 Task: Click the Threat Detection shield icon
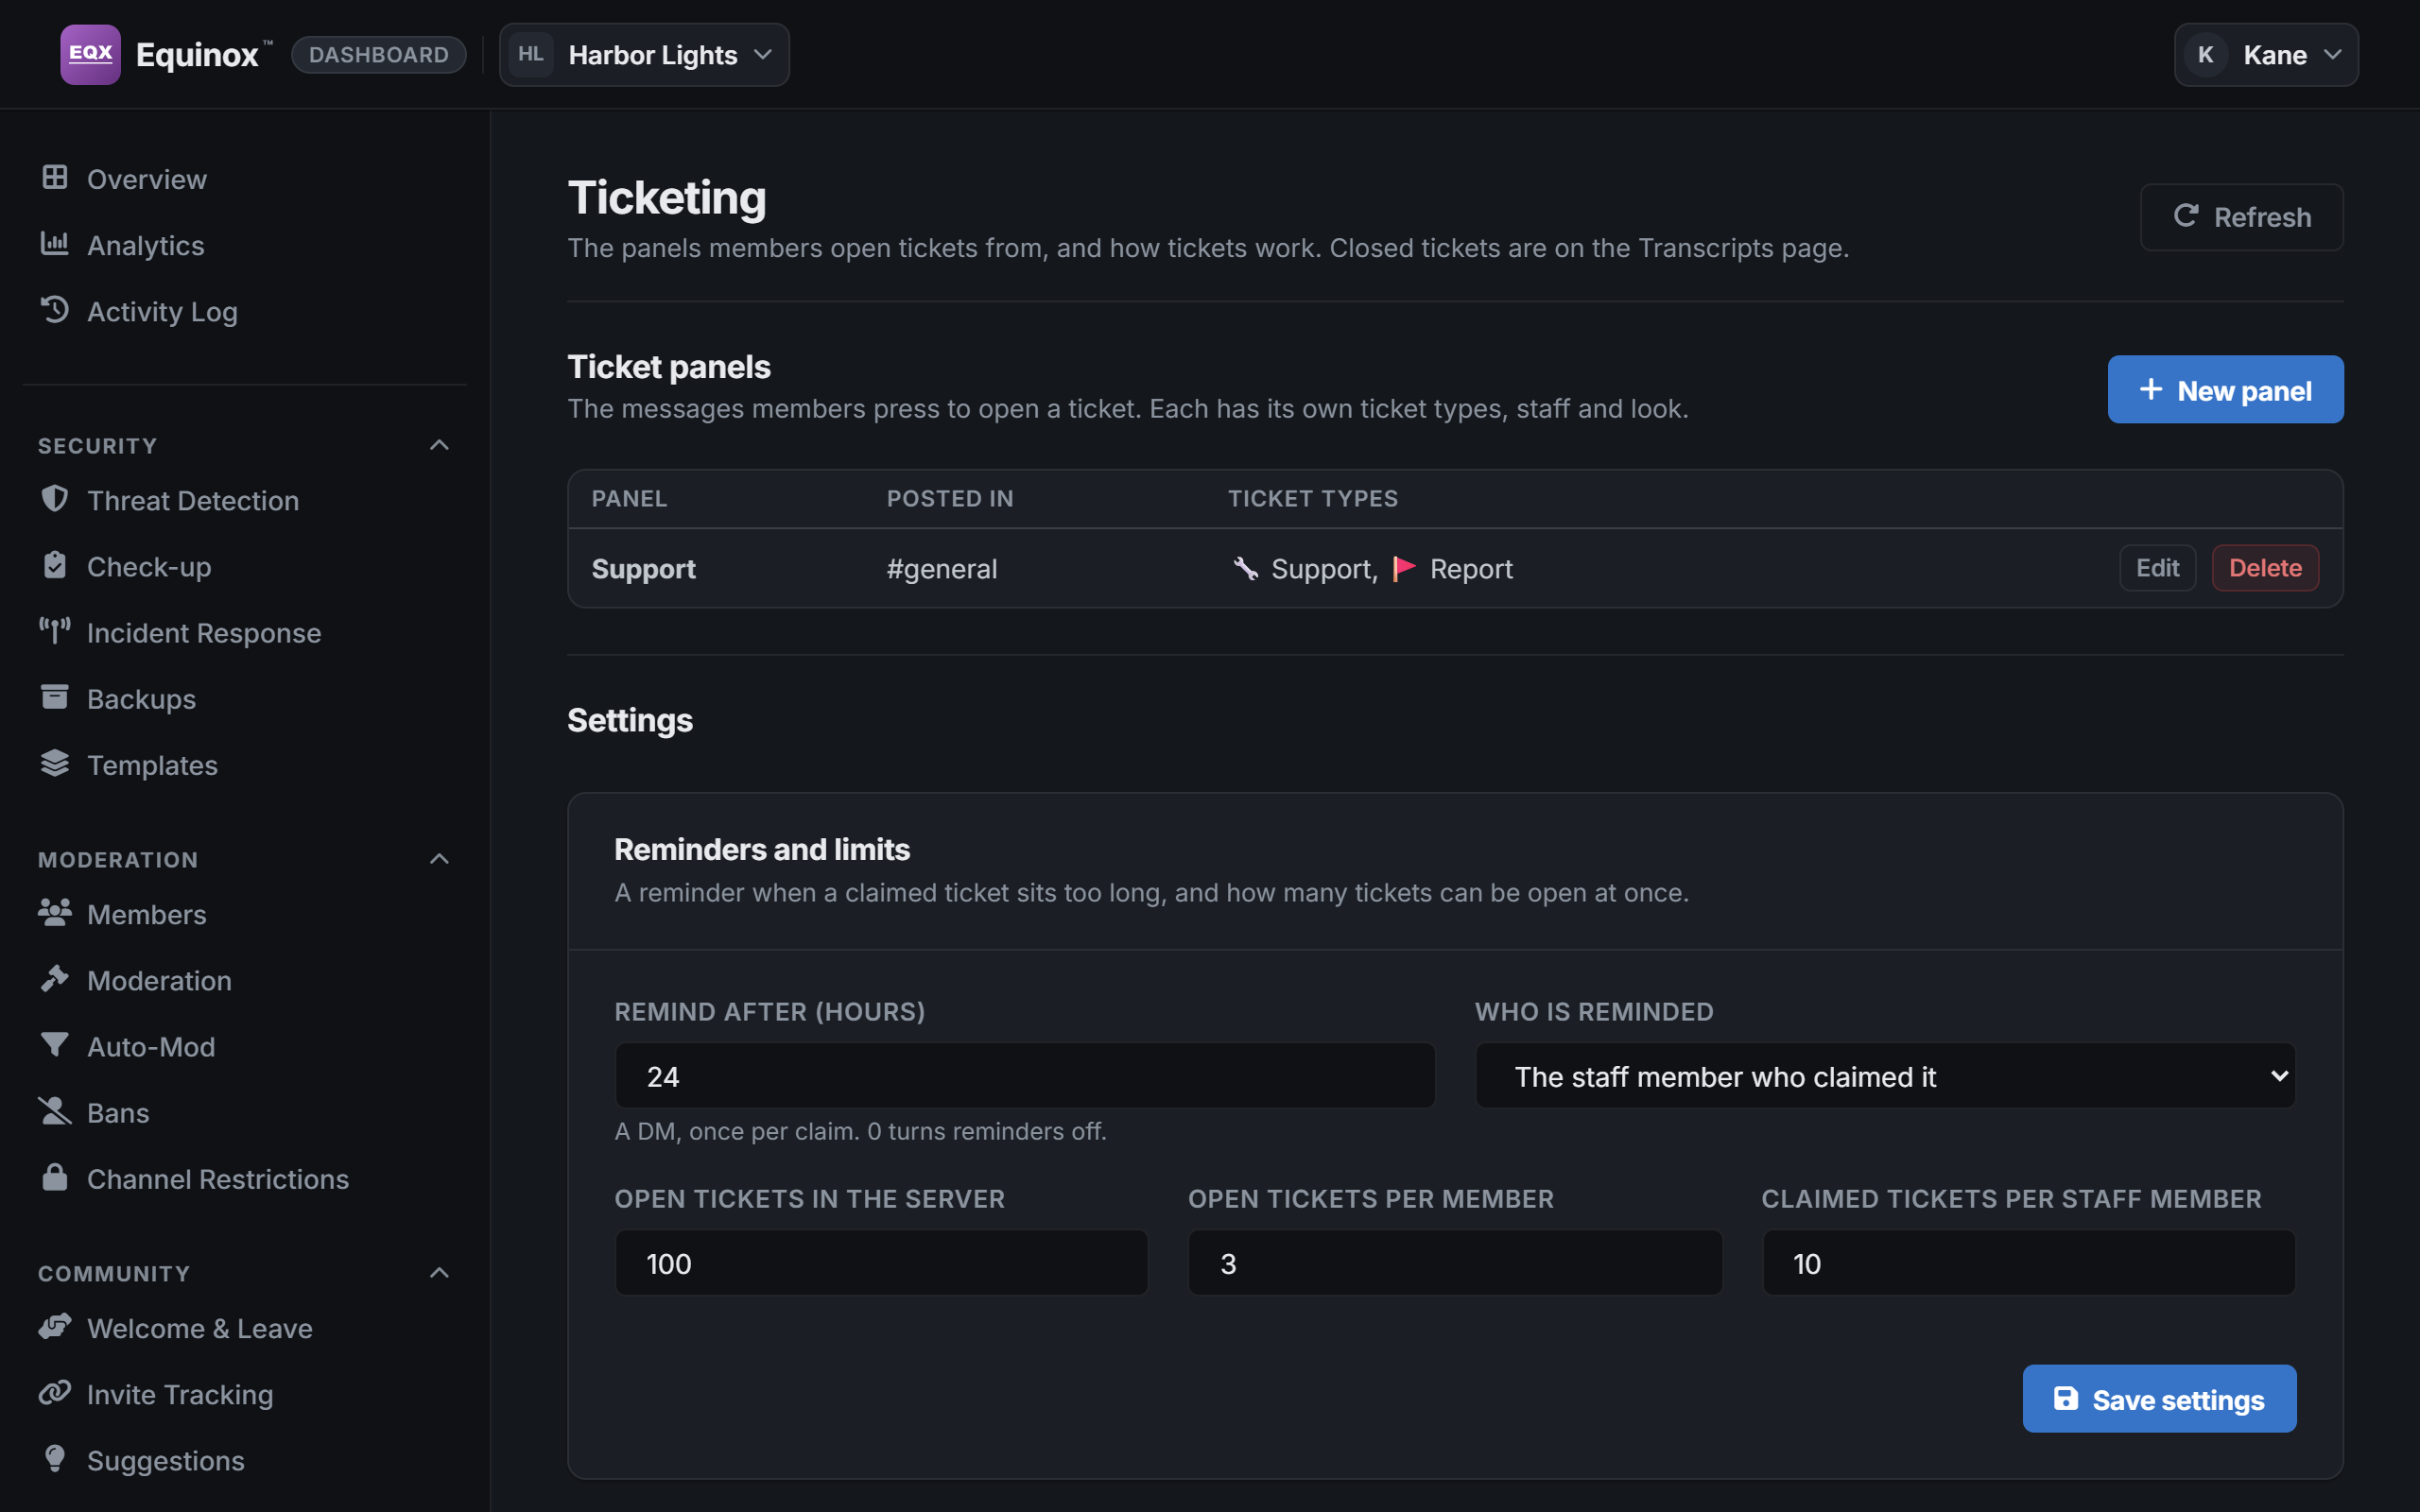[x=55, y=499]
